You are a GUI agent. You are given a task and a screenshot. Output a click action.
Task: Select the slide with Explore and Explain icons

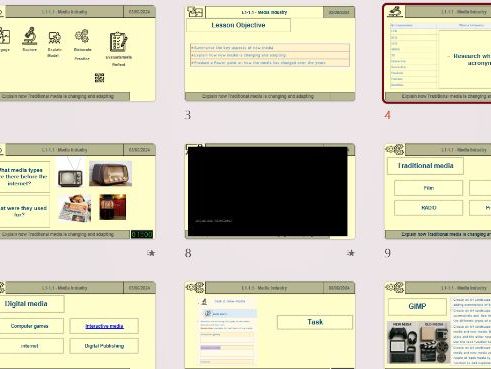tap(78, 53)
